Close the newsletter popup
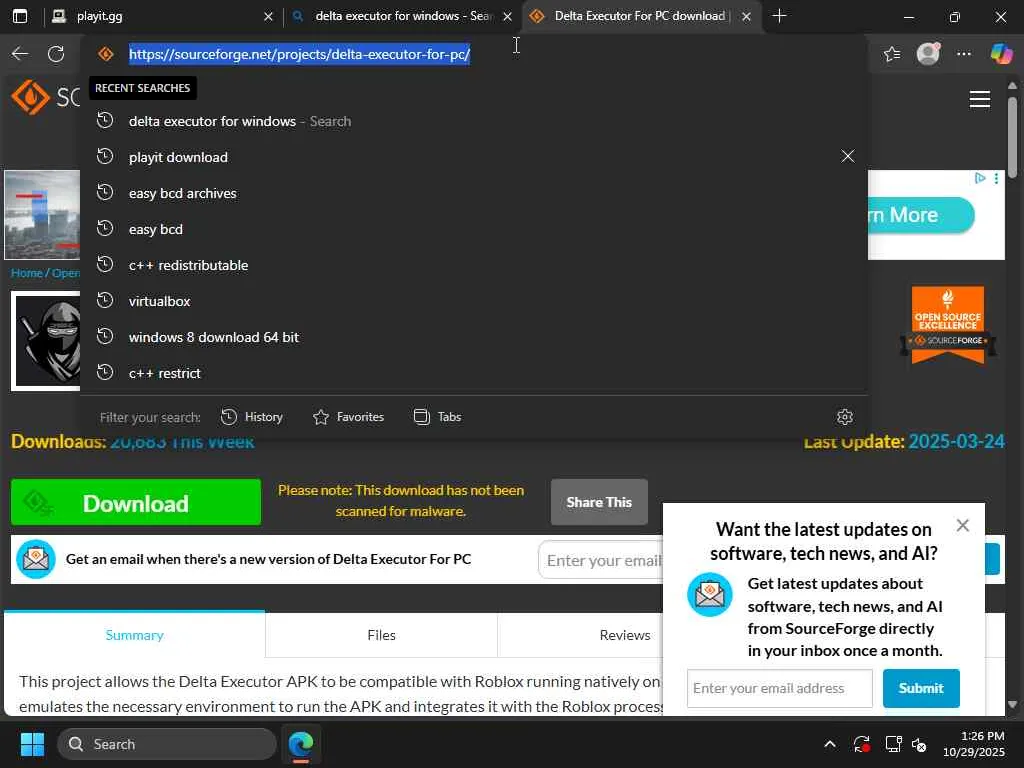 pyautogui.click(x=963, y=526)
